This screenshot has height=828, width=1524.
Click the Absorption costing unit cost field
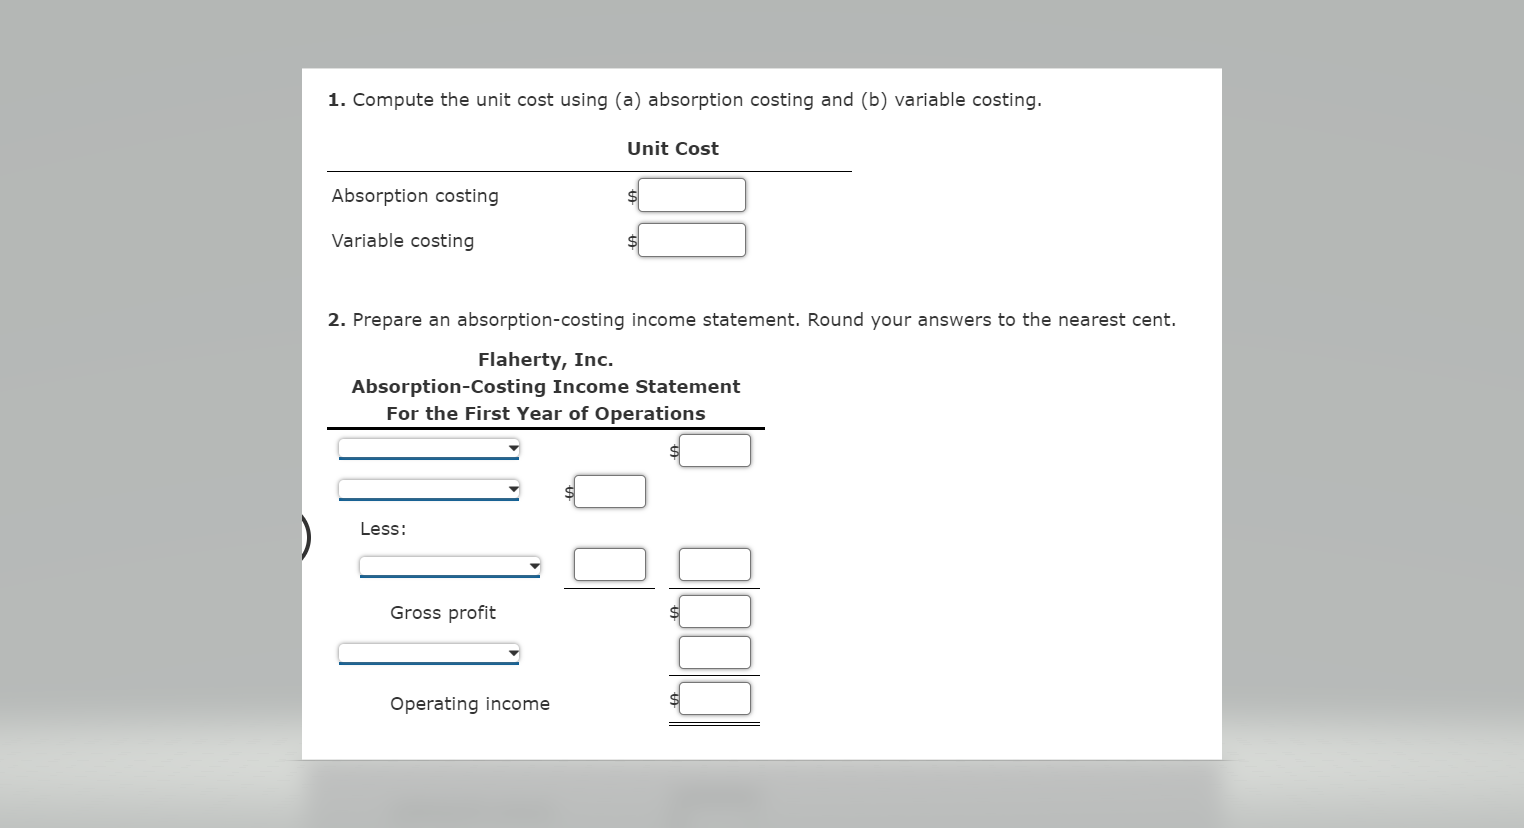tap(692, 195)
